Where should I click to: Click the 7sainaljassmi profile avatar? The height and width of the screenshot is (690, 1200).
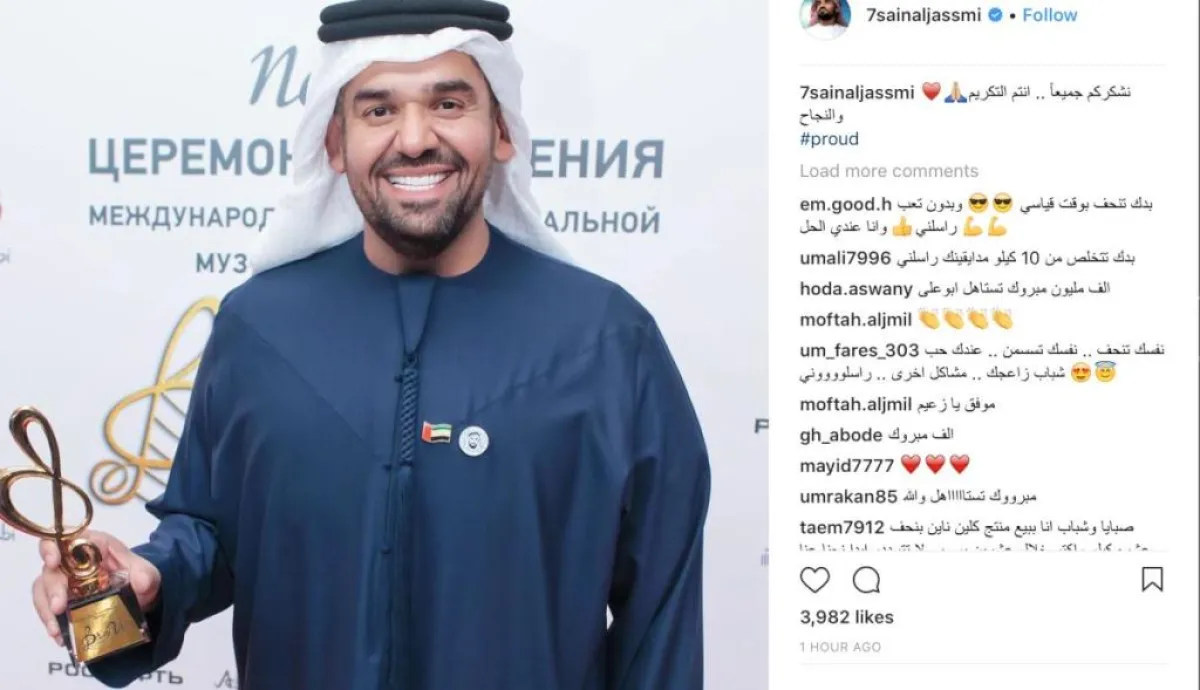825,17
